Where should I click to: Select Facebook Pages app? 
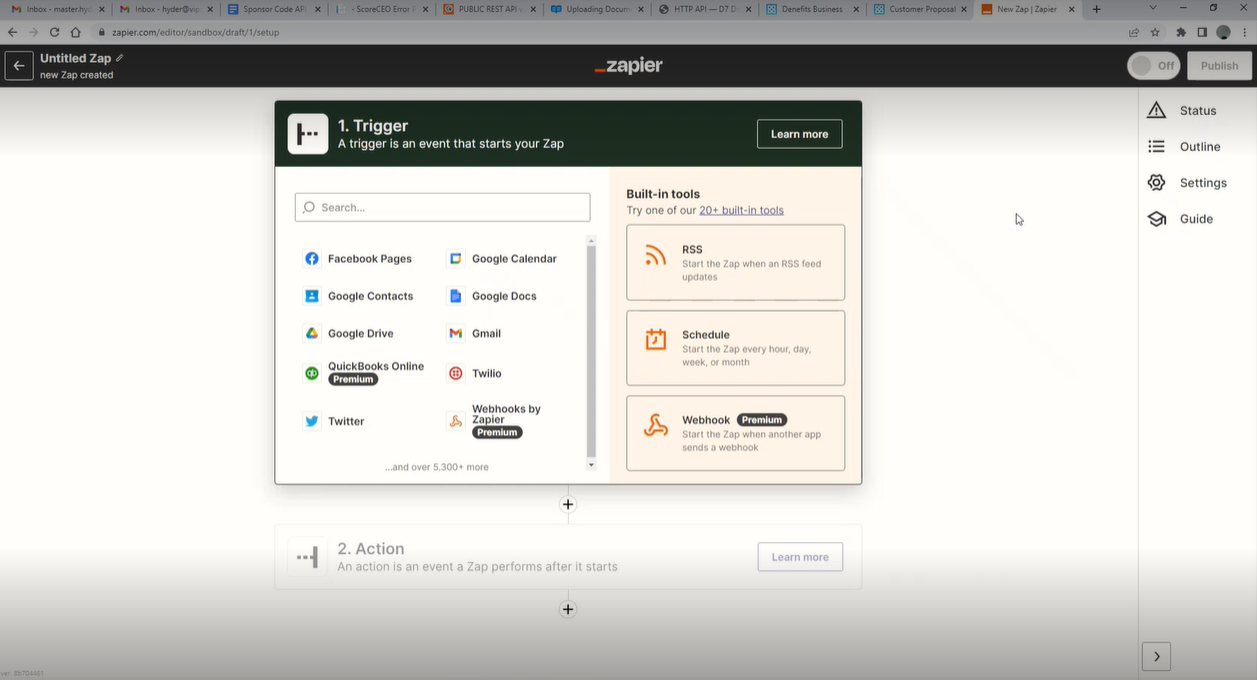pos(358,258)
